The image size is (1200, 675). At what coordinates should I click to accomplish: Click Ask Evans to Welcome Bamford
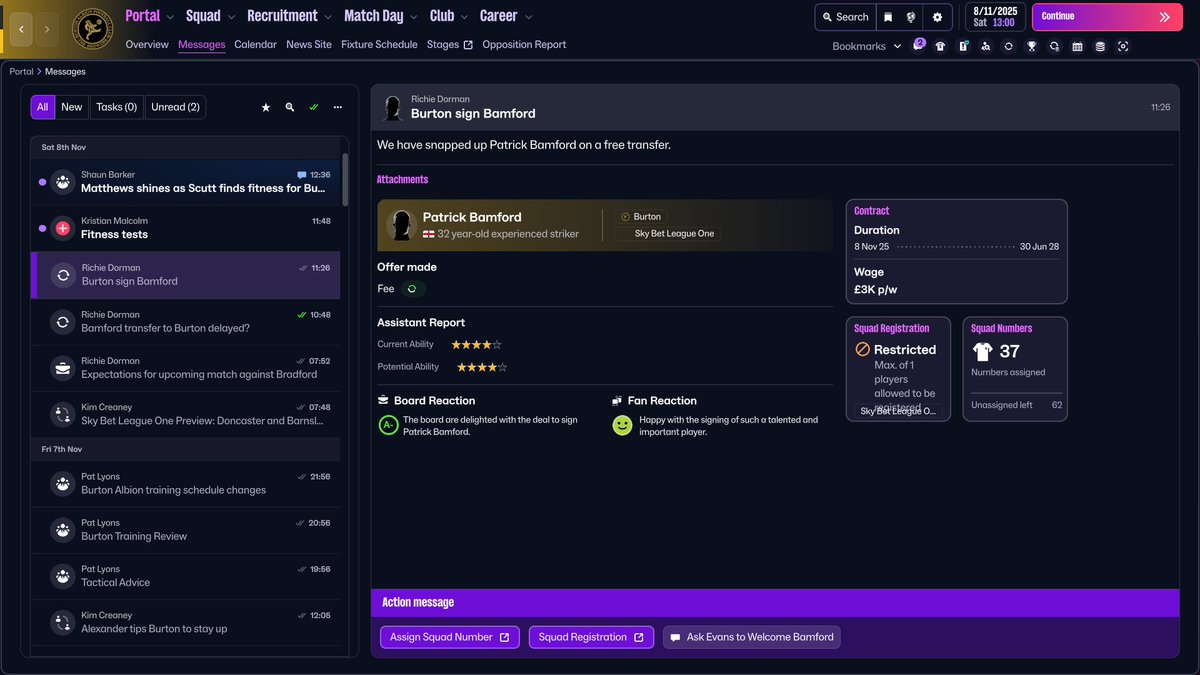[751, 637]
